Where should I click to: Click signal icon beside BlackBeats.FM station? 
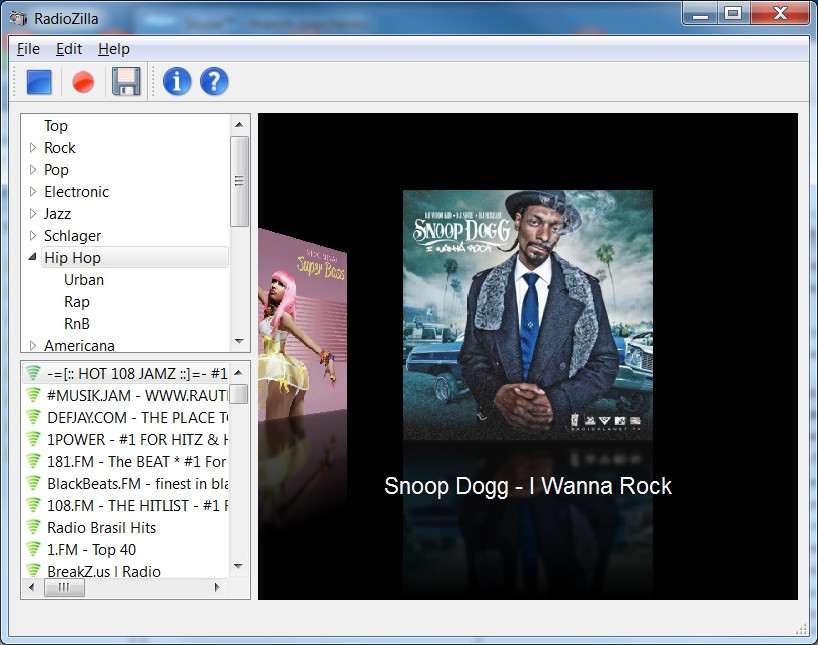pos(33,483)
